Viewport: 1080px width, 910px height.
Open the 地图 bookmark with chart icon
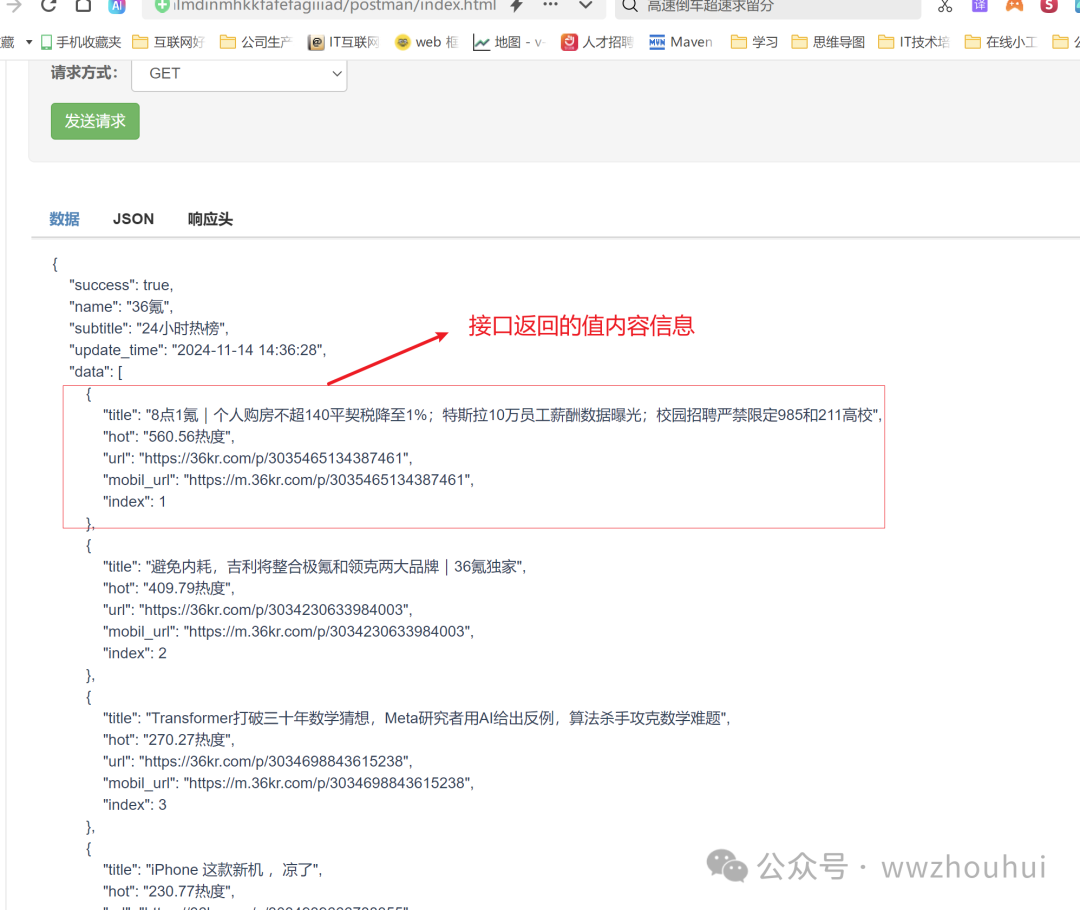tap(509, 42)
